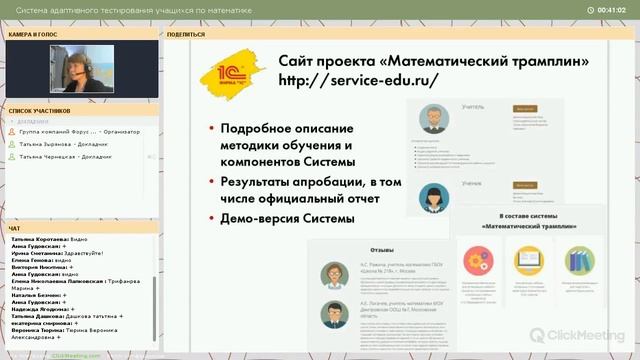Click the brown button in the Учитель card

coord(525,109)
